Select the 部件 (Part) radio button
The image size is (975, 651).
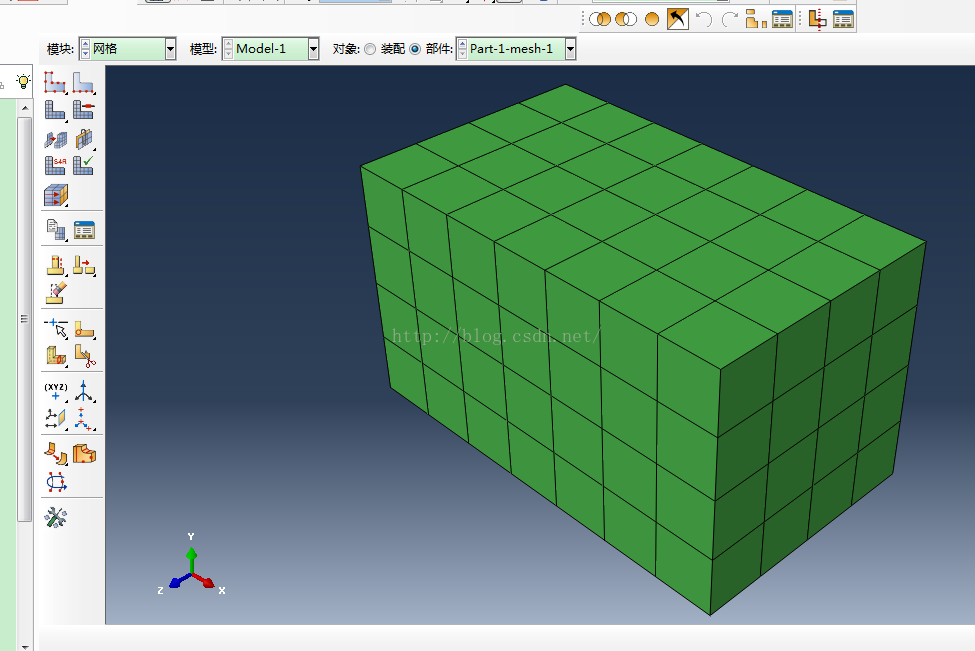click(415, 49)
